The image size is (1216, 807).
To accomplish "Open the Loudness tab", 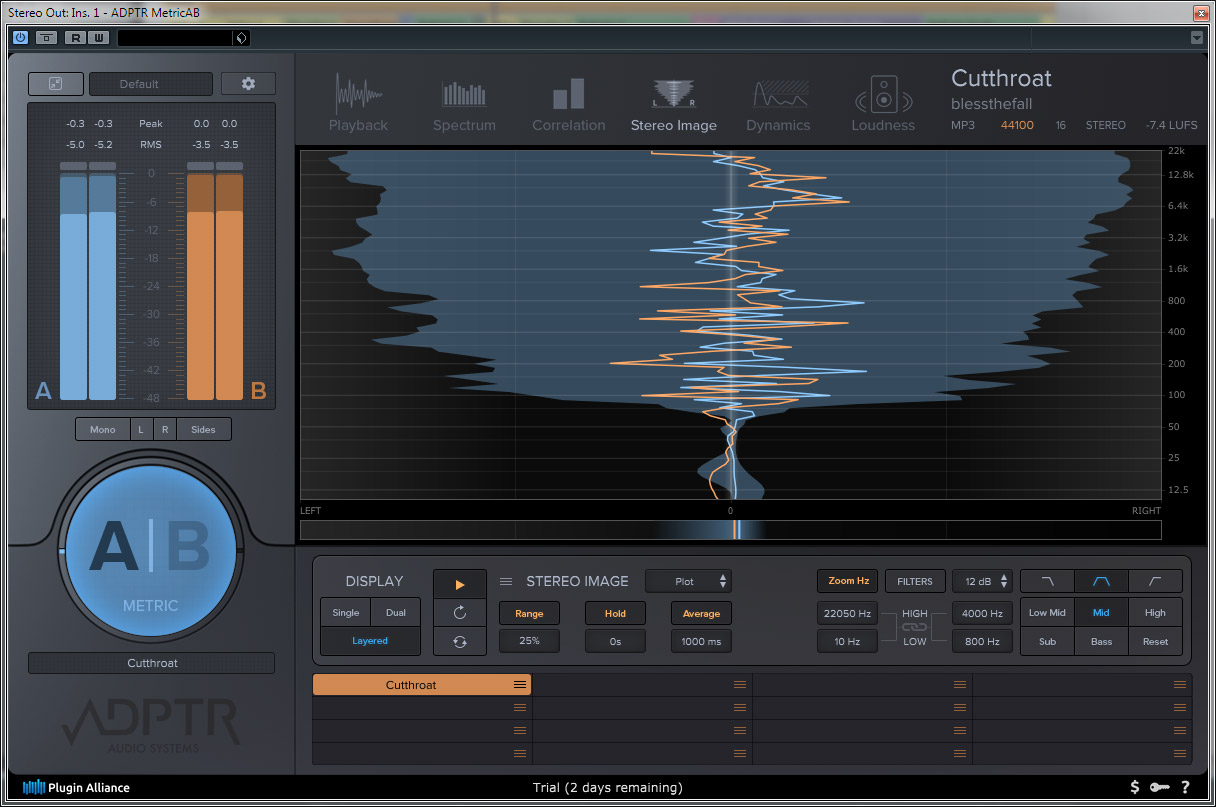I will pyautogui.click(x=883, y=104).
